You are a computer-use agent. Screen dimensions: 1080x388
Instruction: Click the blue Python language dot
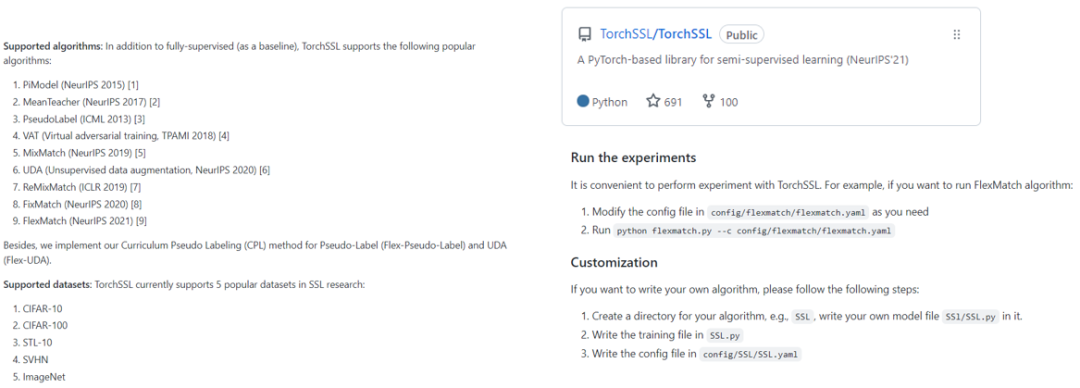(x=583, y=101)
